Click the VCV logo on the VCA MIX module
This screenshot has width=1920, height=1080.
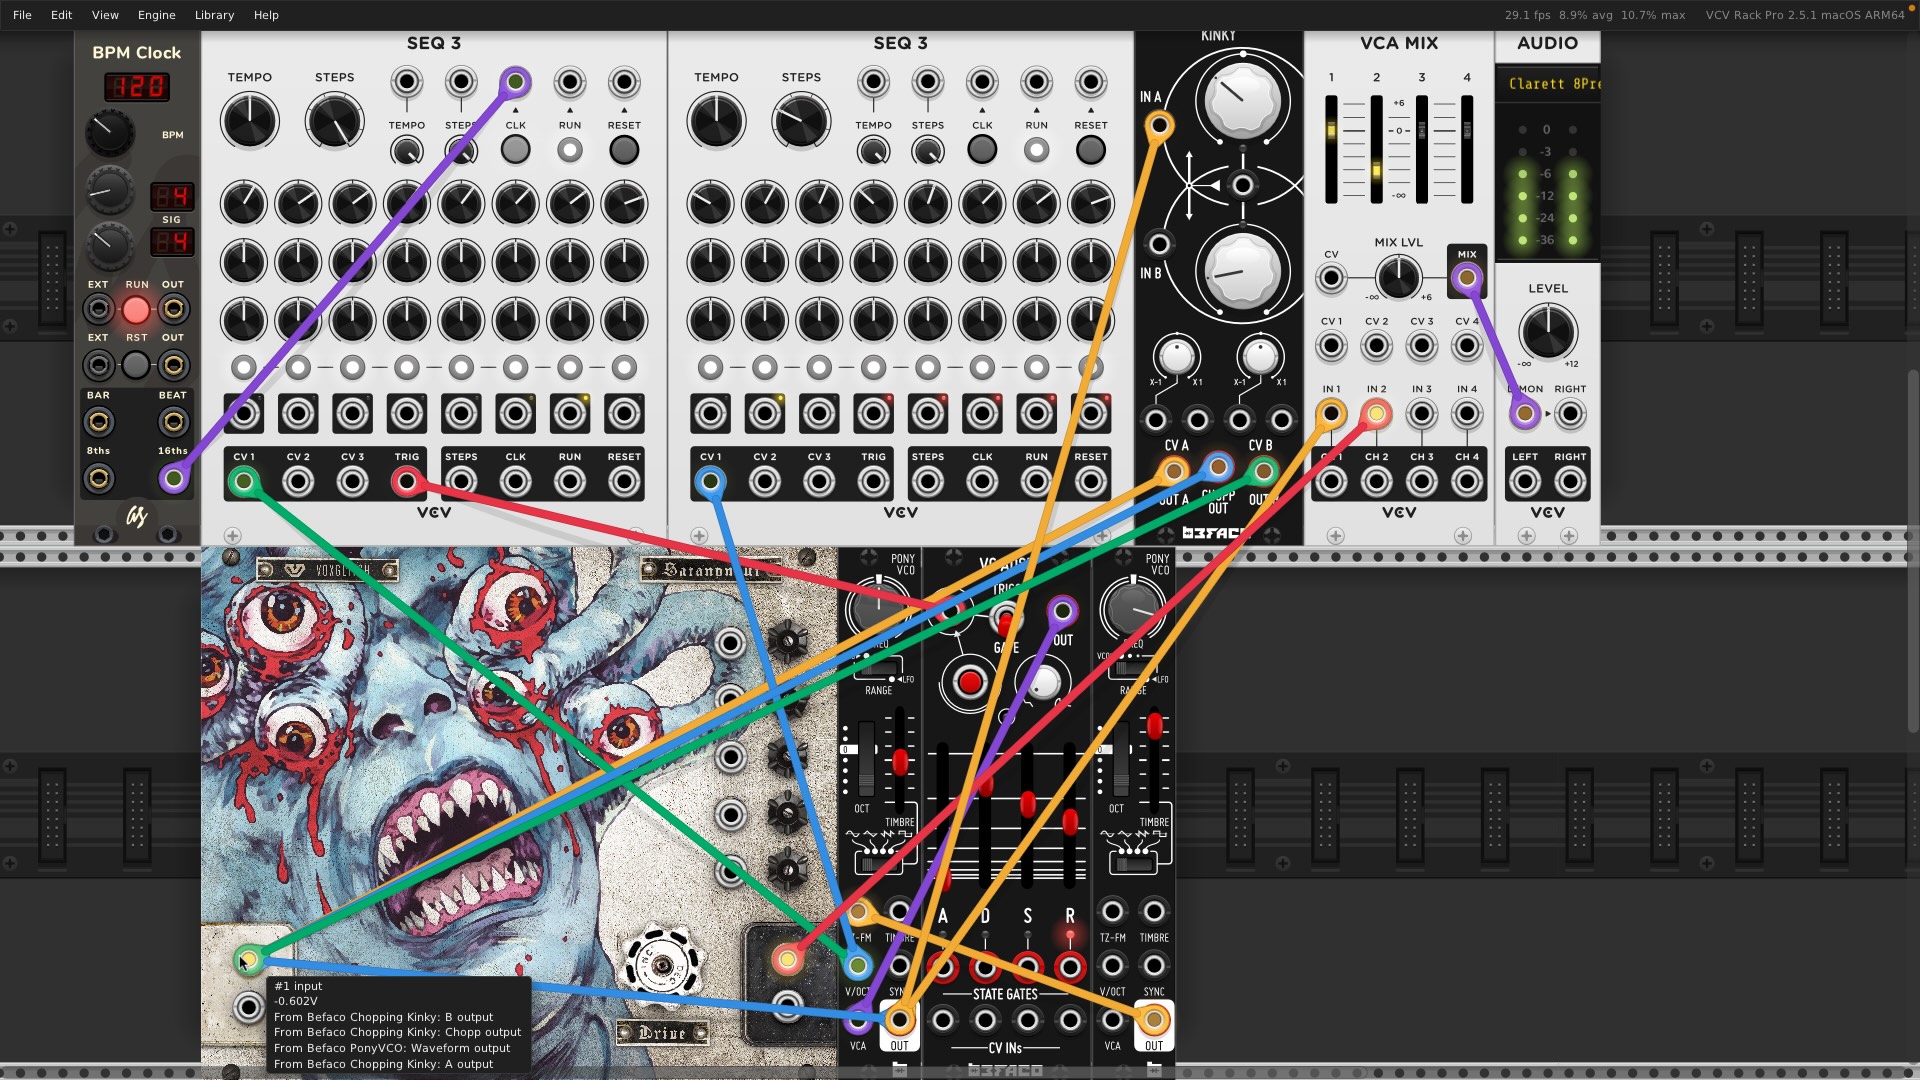(1399, 512)
